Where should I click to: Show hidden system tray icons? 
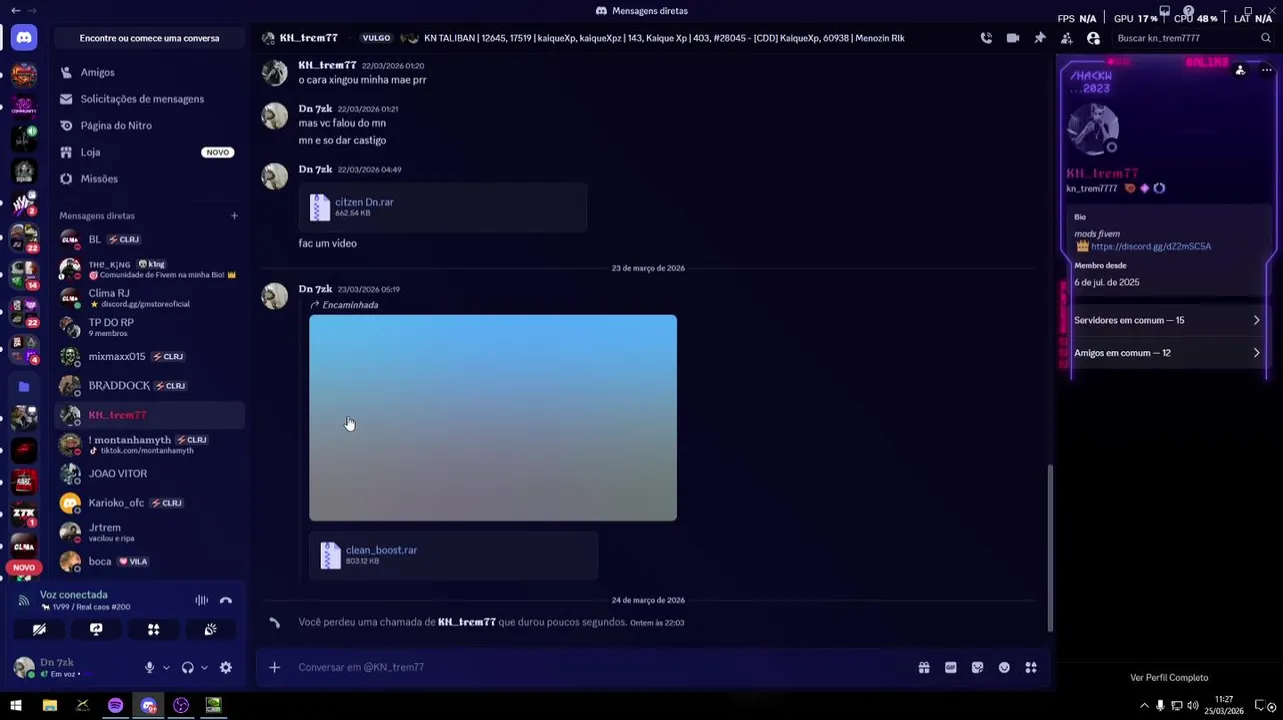click(x=1144, y=706)
